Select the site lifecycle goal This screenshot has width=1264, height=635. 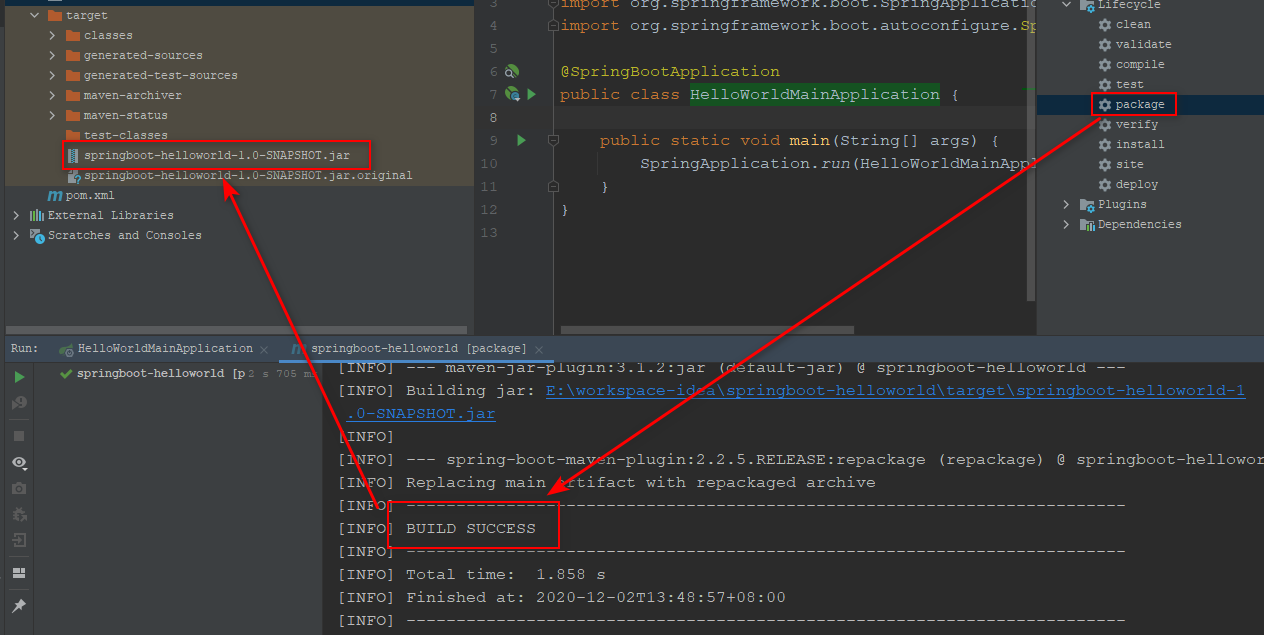click(1120, 164)
